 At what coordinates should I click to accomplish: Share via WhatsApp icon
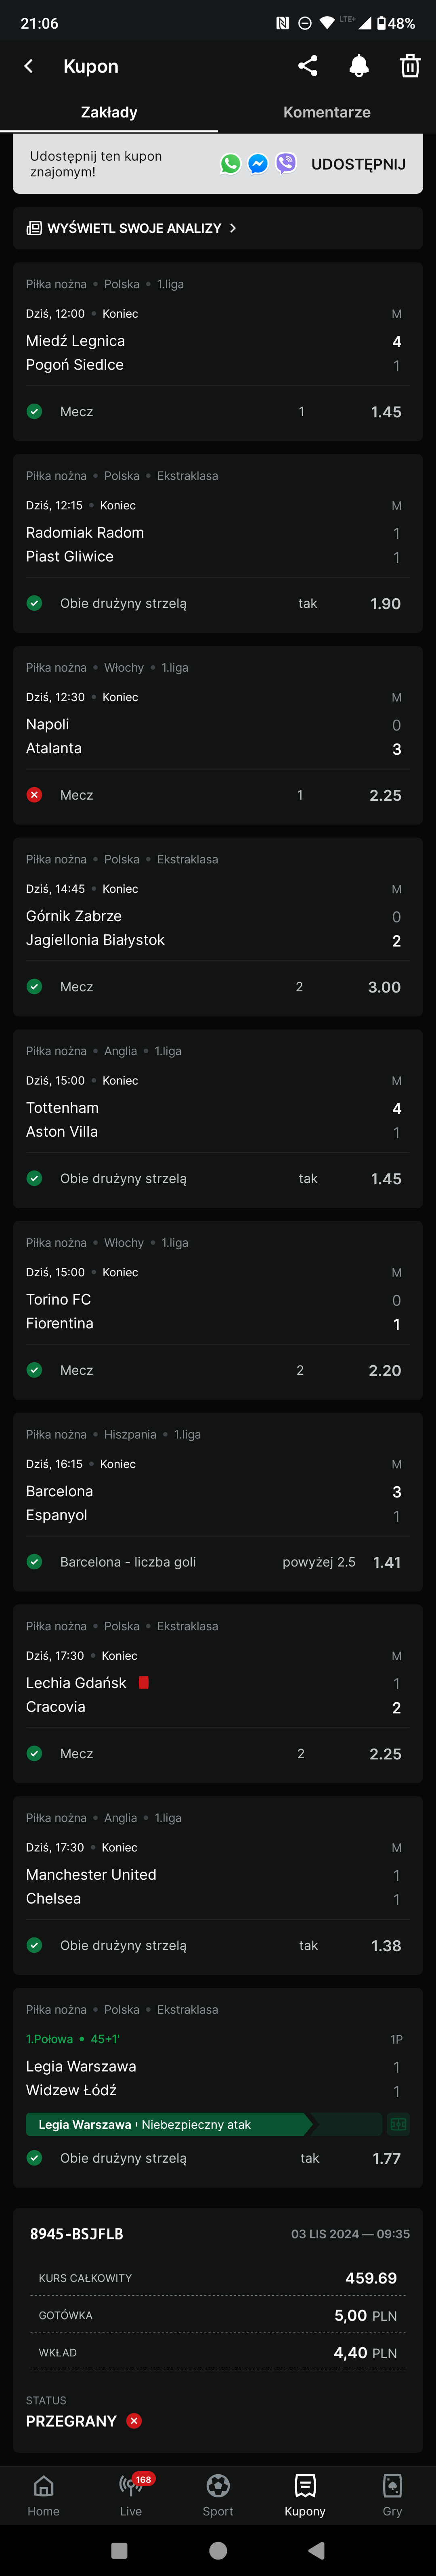(x=231, y=164)
